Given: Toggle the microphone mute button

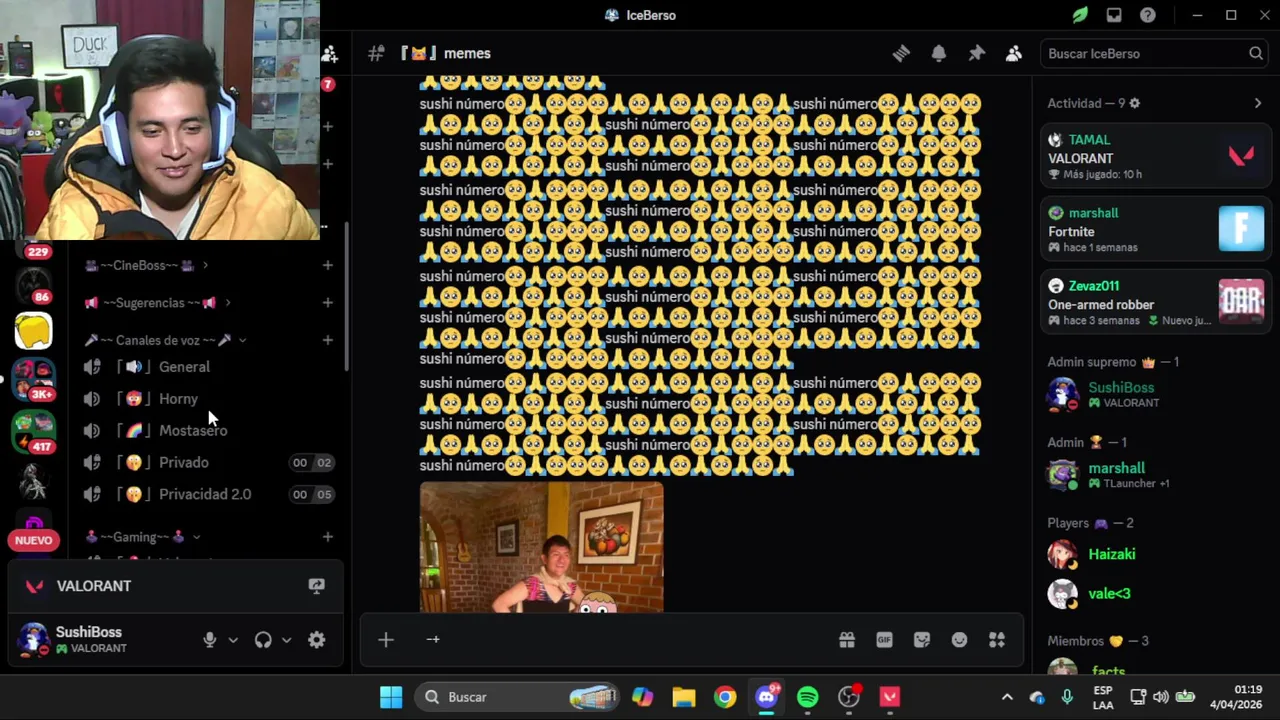Looking at the screenshot, I should pyautogui.click(x=210, y=640).
